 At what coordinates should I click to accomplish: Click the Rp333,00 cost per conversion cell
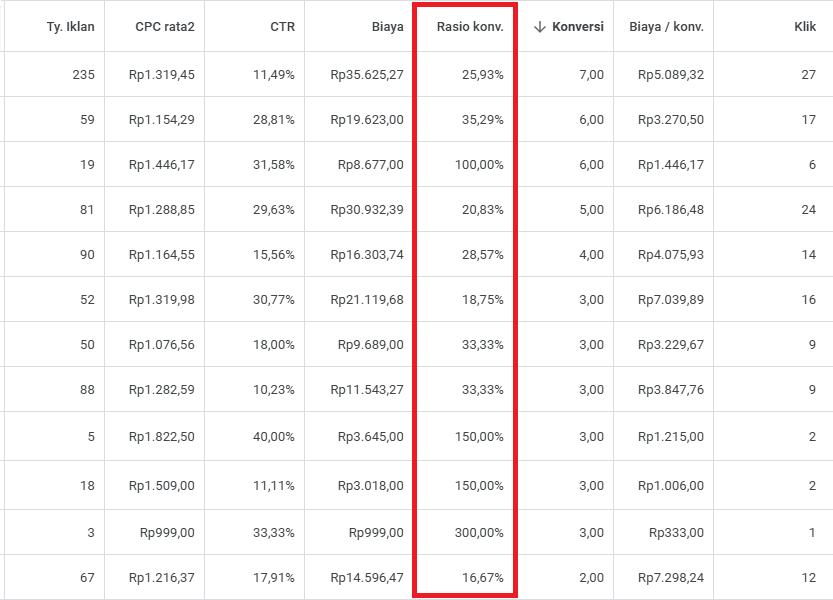(676, 533)
